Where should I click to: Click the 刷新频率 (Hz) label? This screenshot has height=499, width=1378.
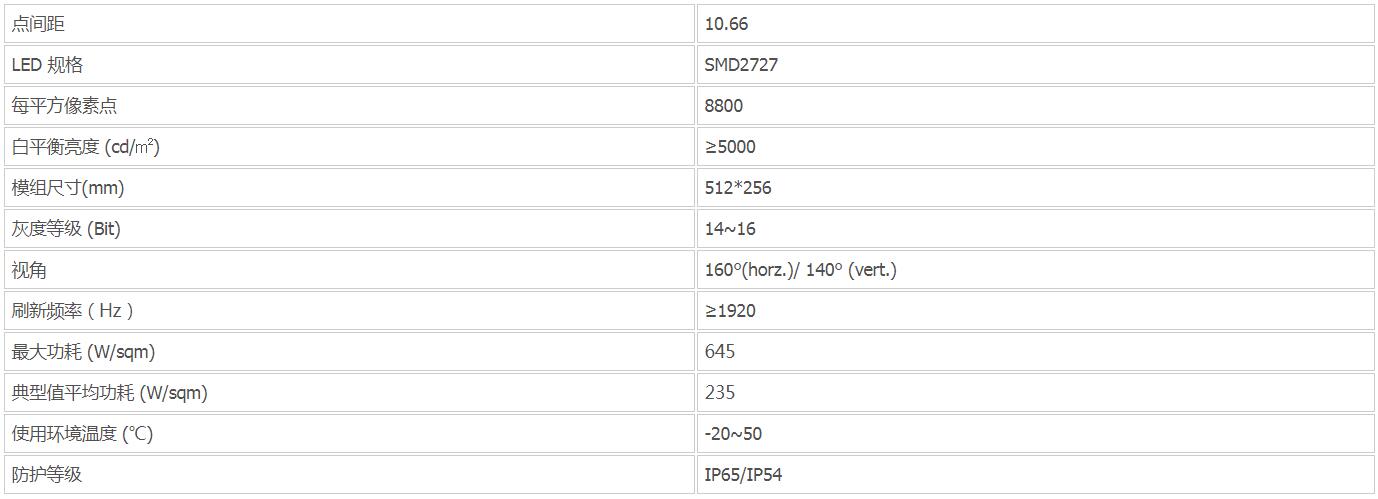tap(72, 311)
